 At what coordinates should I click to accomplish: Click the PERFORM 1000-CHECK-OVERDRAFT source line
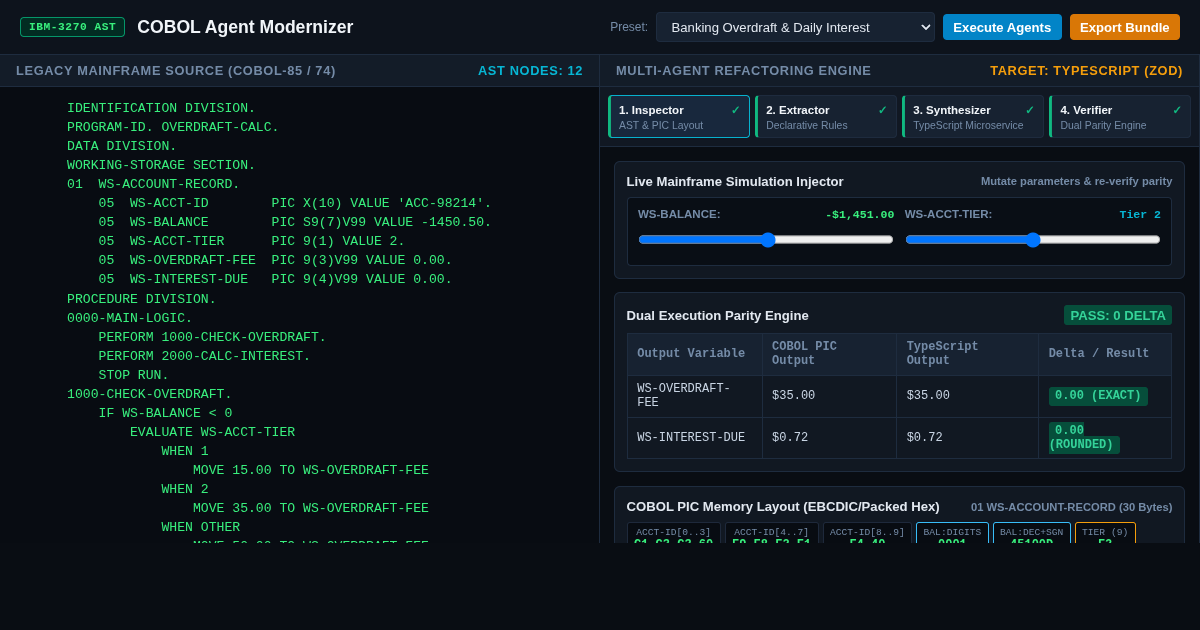pyautogui.click(x=212, y=337)
